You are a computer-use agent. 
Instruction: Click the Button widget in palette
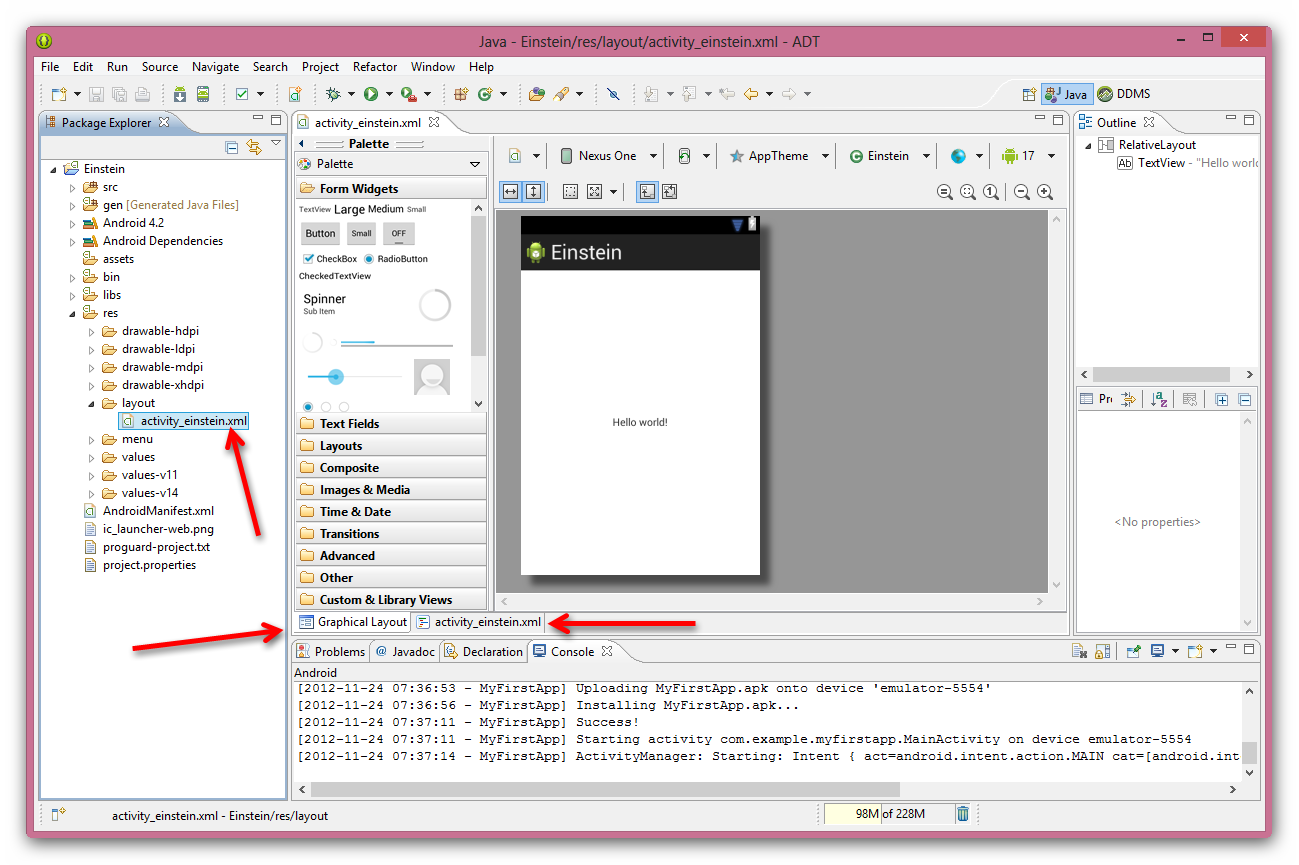320,234
